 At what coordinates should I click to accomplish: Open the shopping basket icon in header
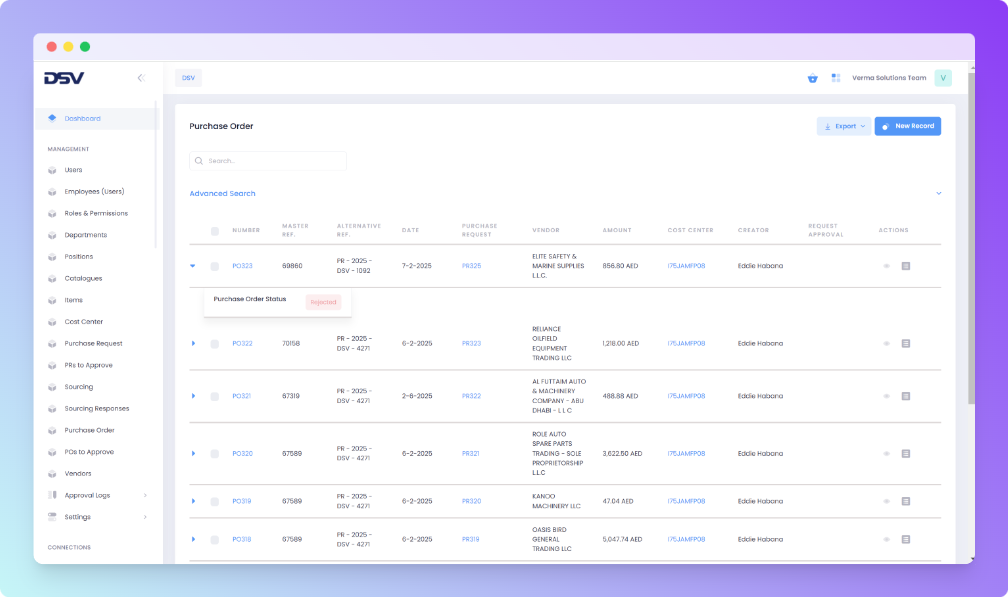812,78
